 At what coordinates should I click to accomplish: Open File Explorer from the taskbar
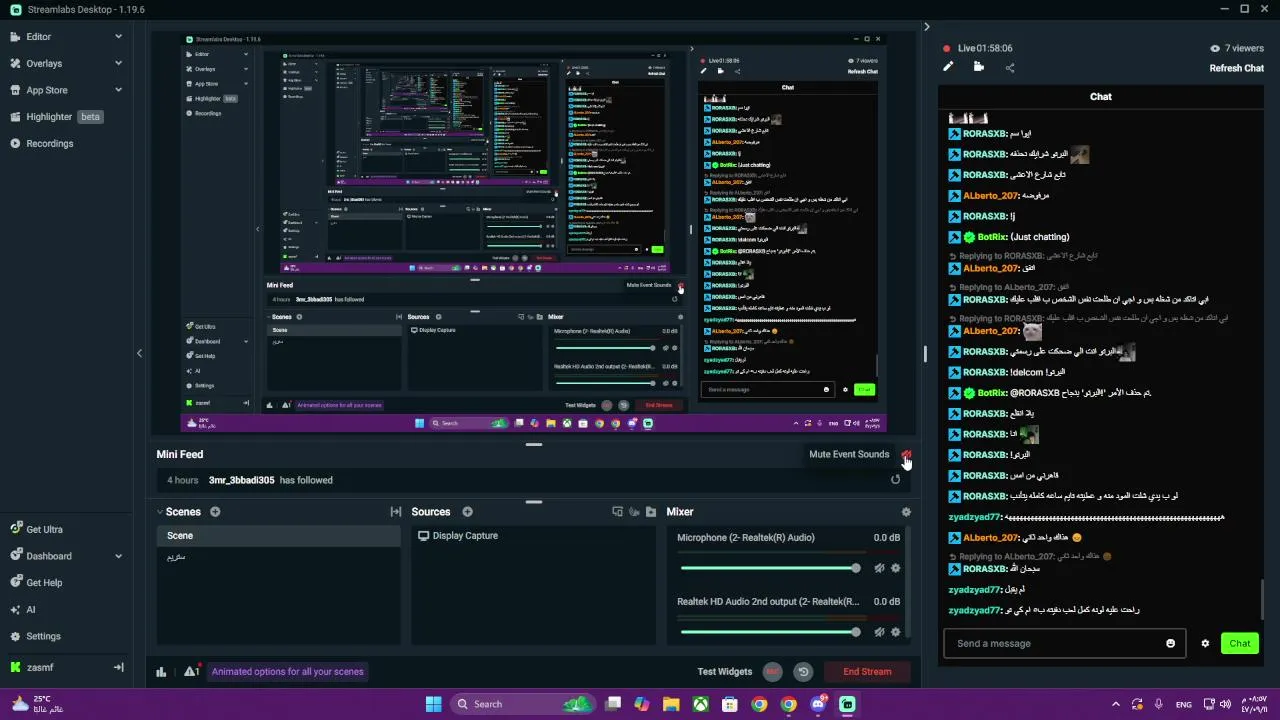coord(671,704)
